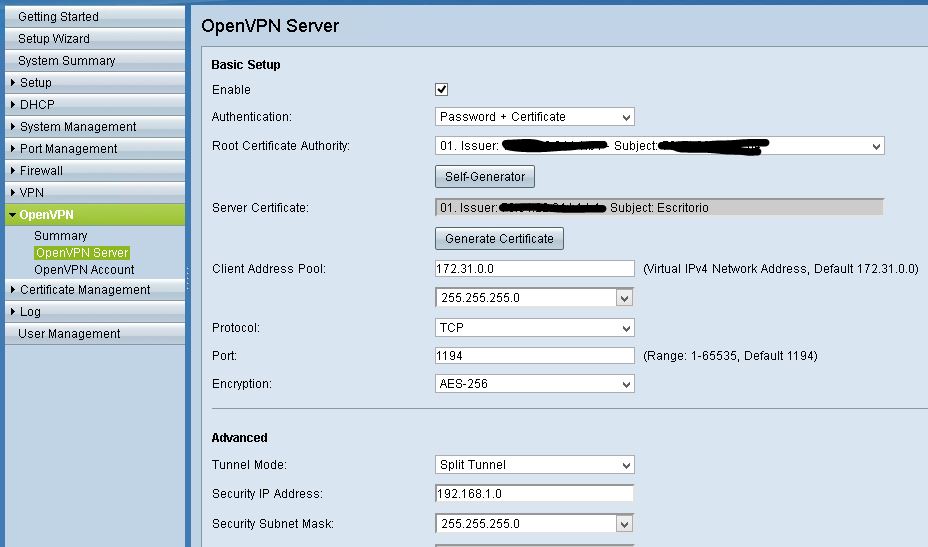Expand Port Management section

click(95, 148)
